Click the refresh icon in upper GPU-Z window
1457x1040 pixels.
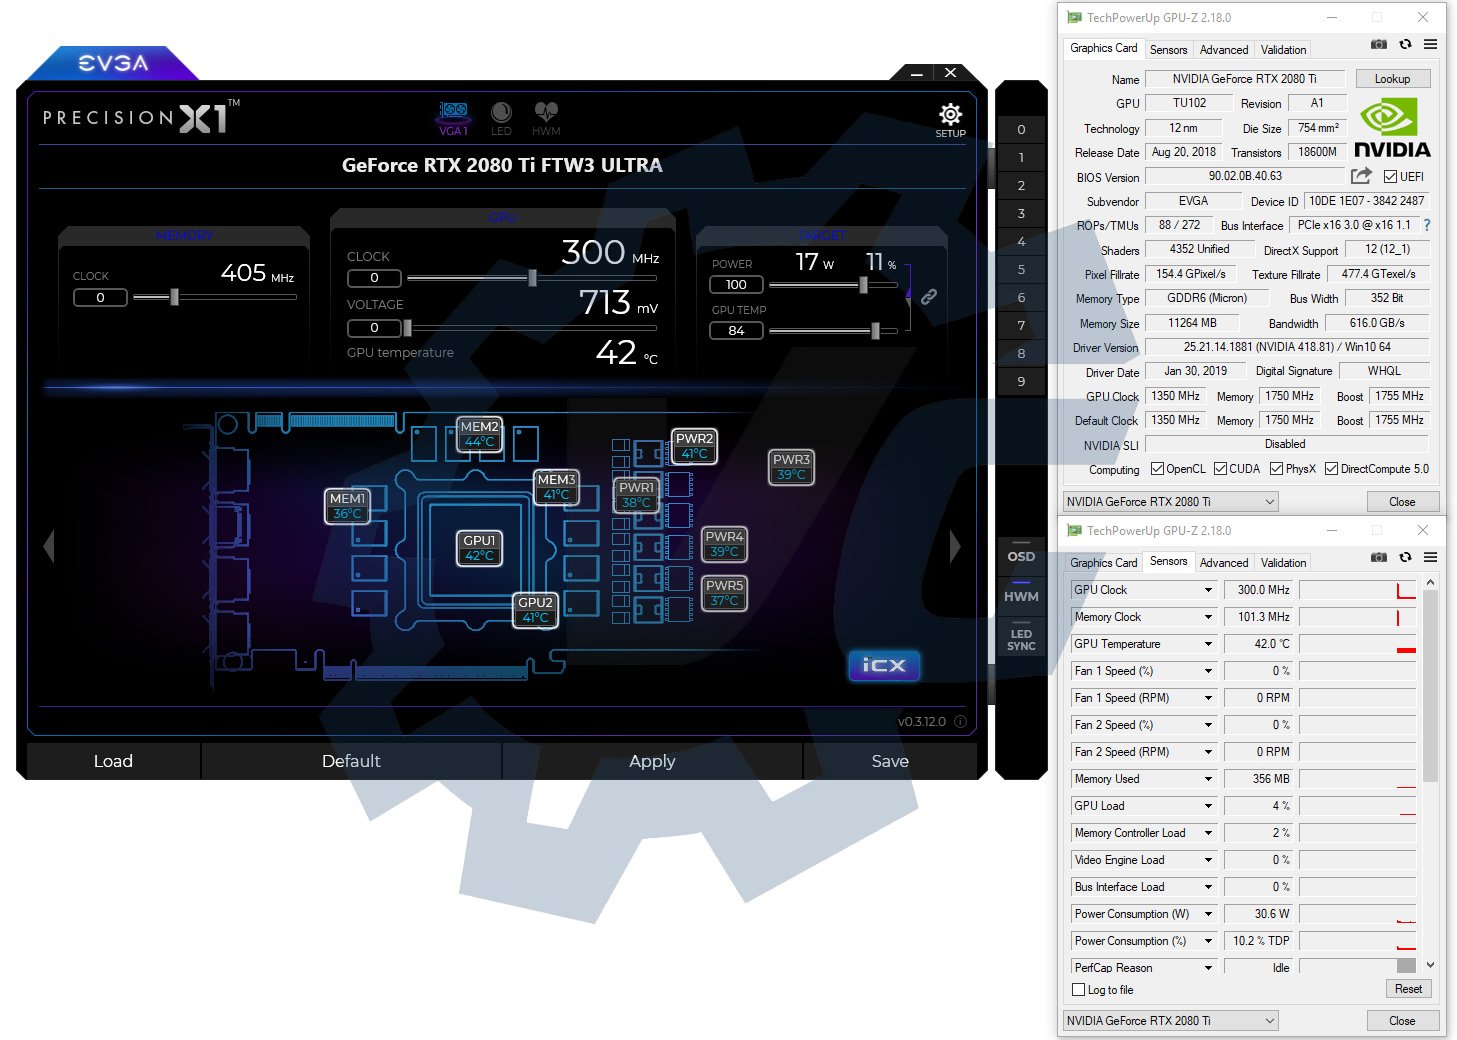pos(1405,44)
